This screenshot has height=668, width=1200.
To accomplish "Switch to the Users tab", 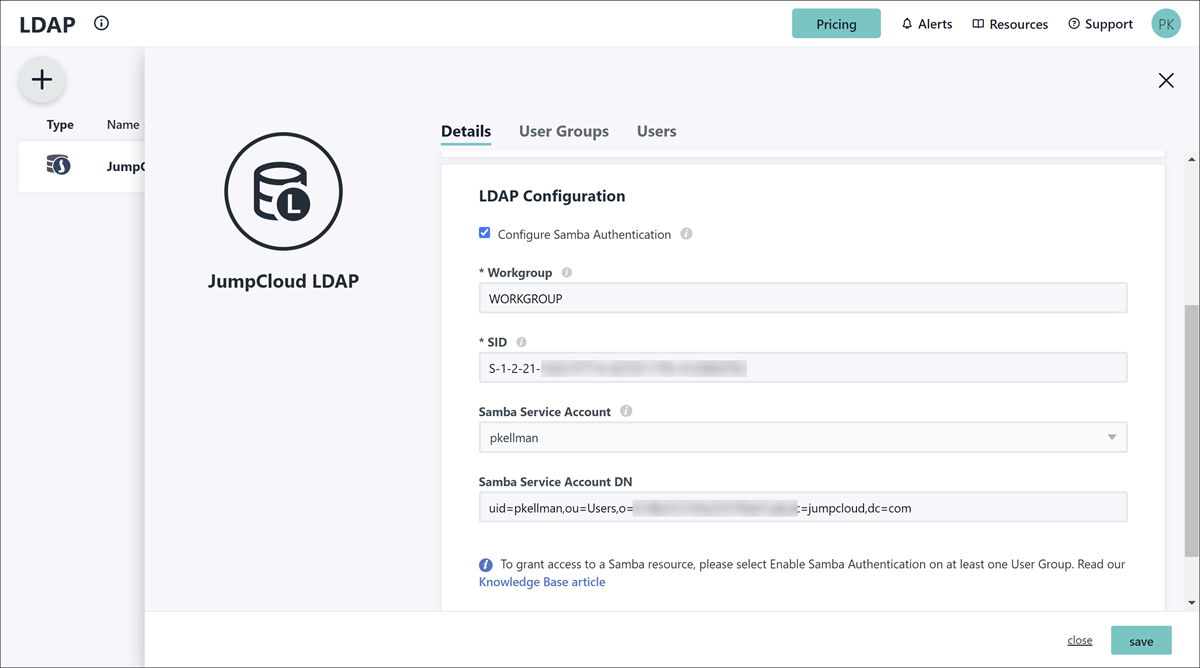I will [656, 131].
